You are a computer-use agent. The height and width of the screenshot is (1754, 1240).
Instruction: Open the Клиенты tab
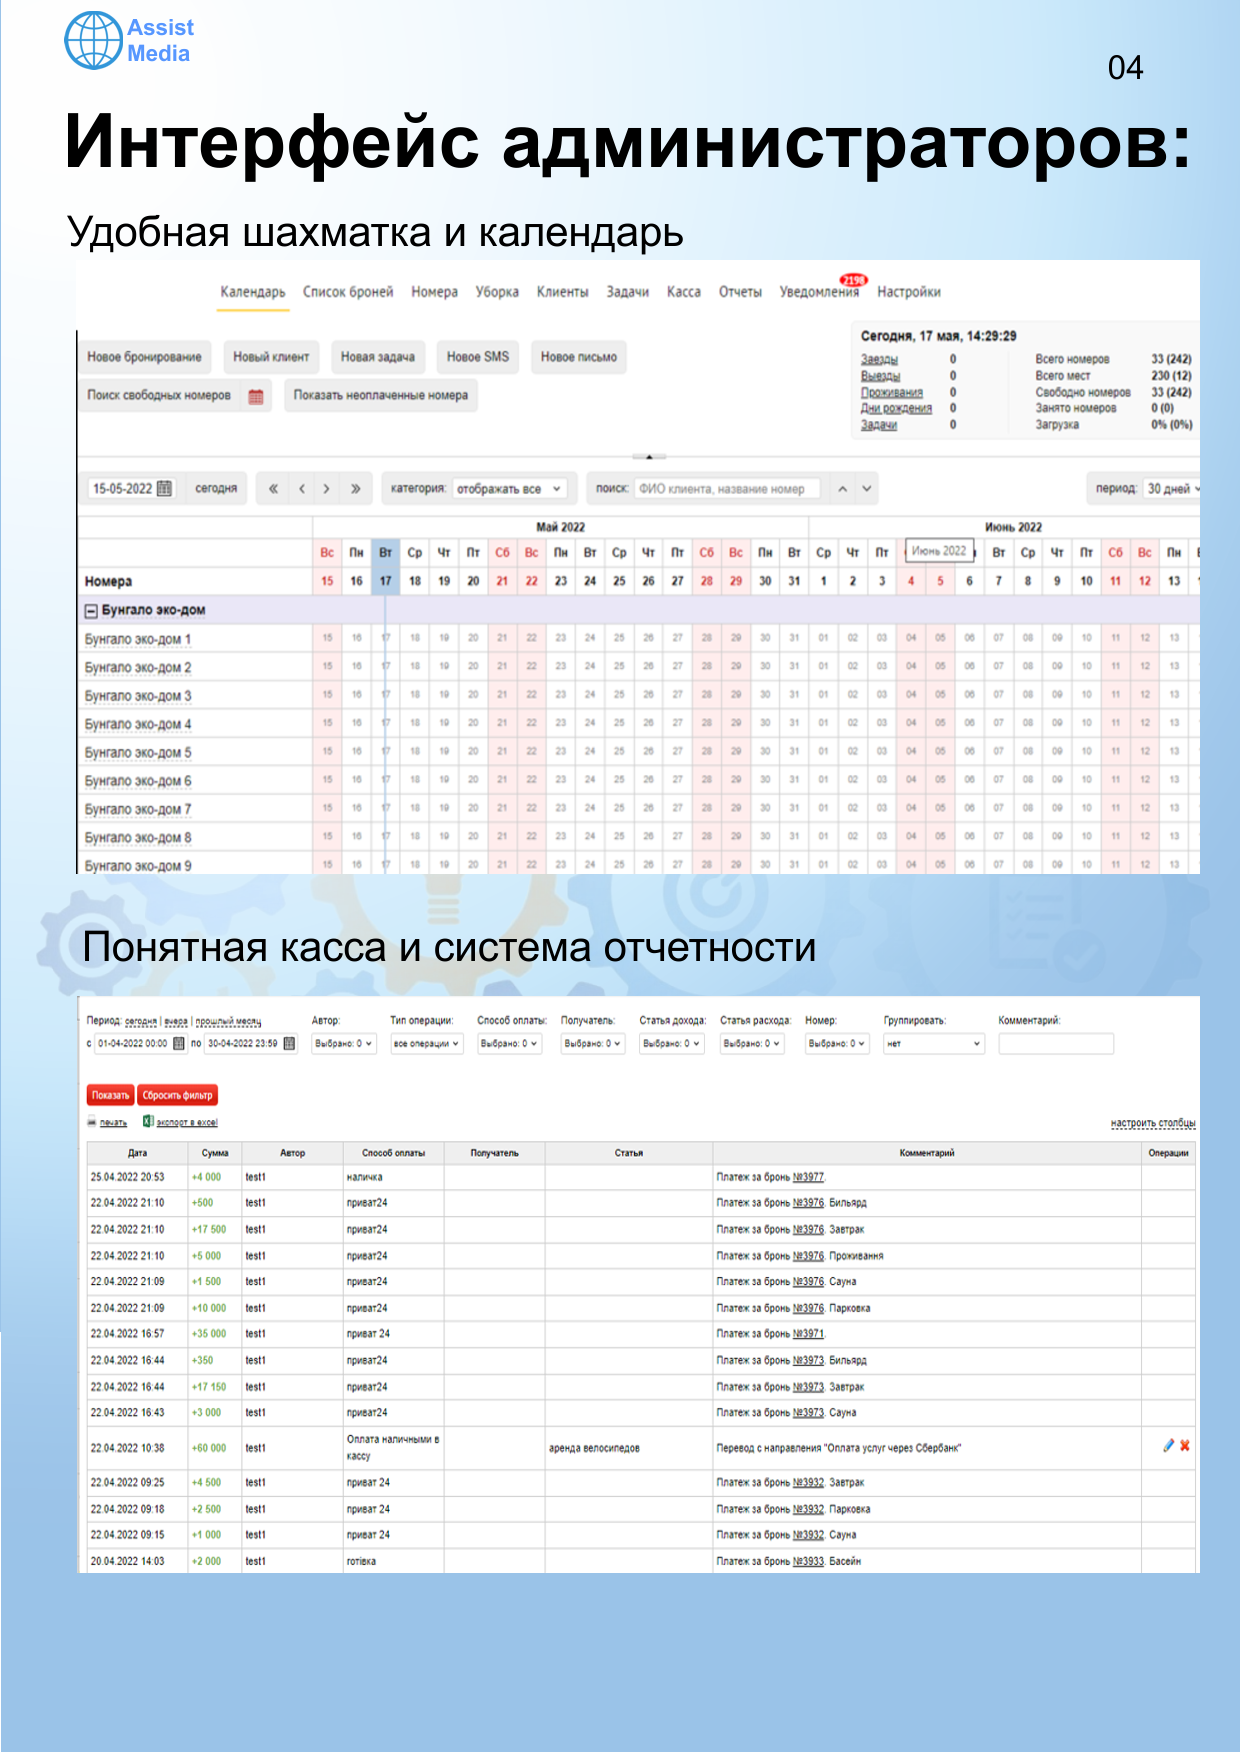[x=562, y=292]
